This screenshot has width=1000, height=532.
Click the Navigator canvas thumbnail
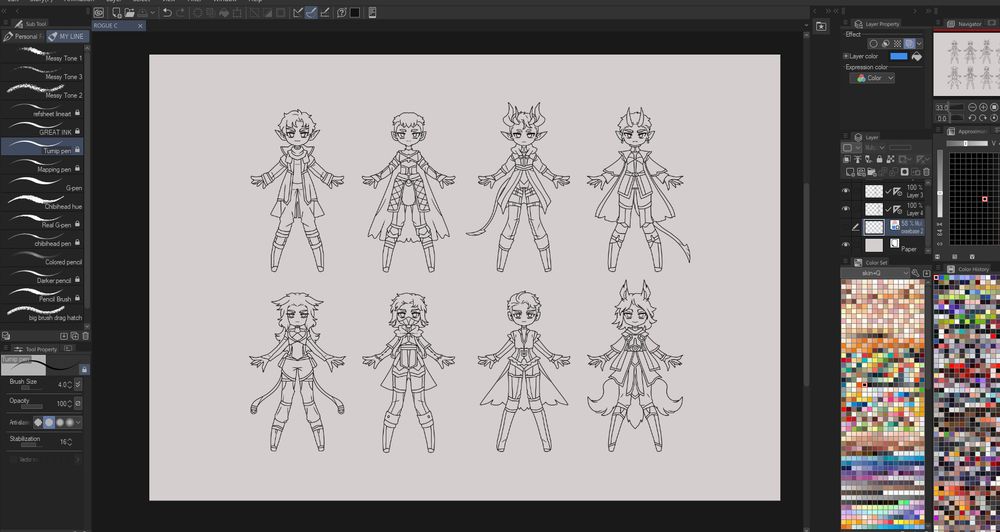[967, 64]
